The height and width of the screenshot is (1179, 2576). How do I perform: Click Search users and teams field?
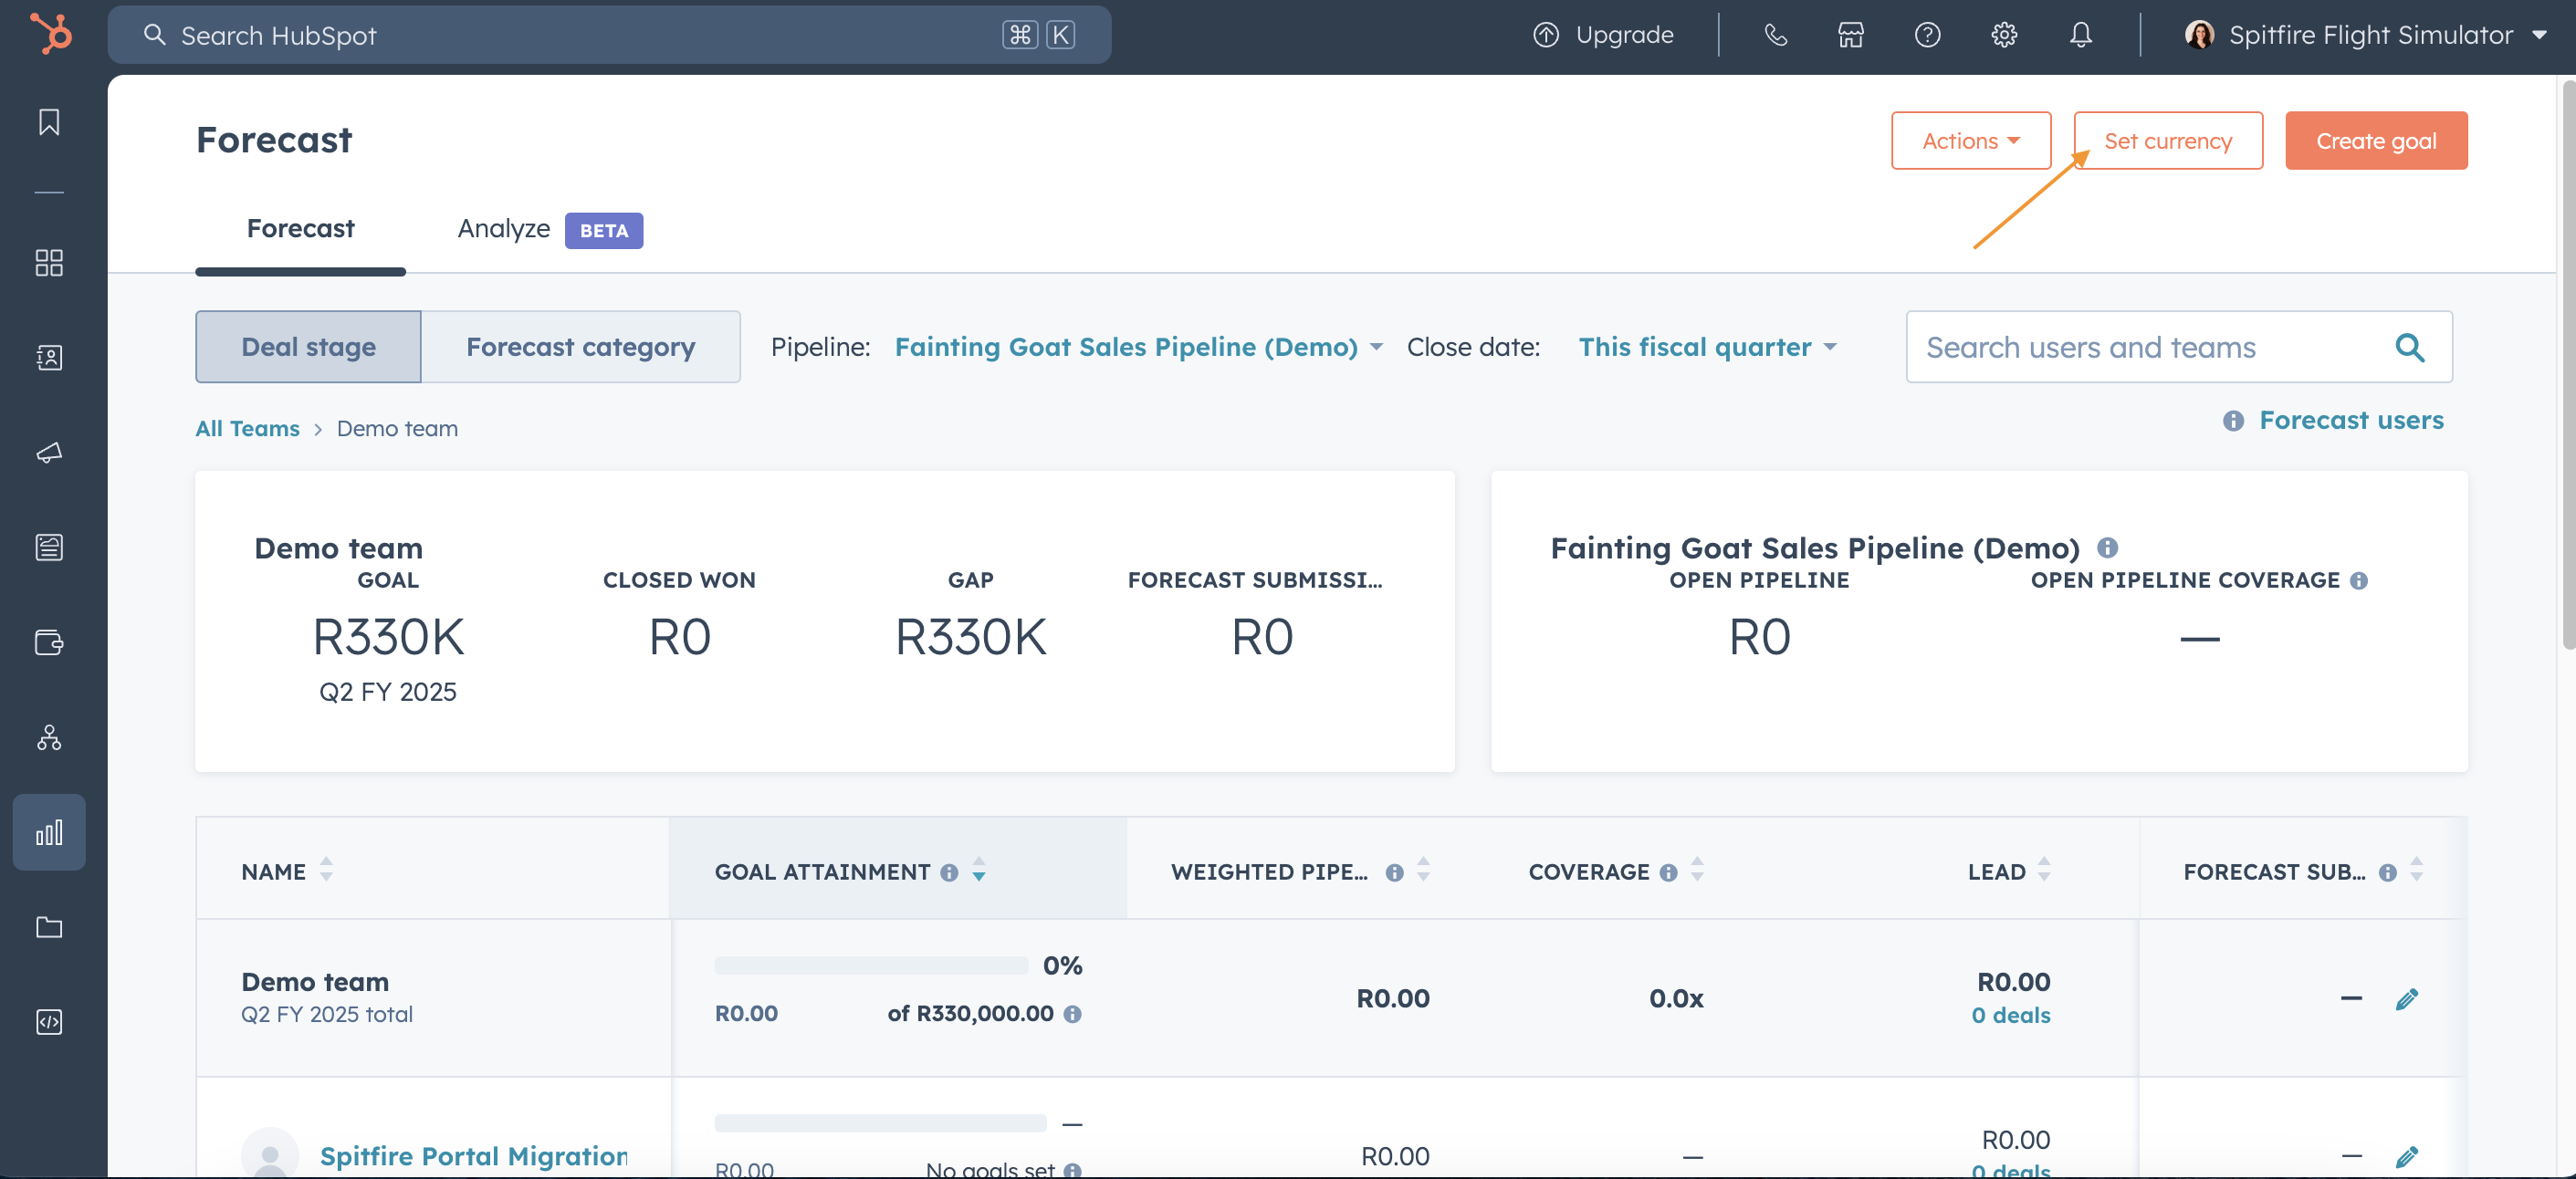pyautogui.click(x=2178, y=347)
